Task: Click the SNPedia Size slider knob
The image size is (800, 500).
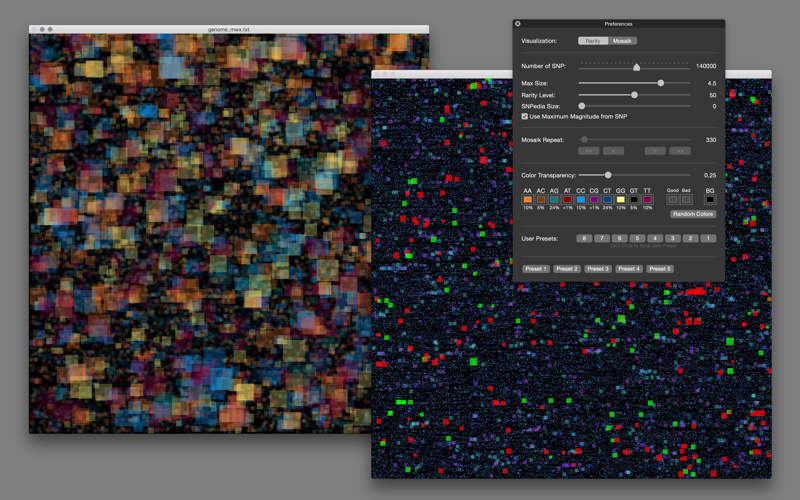Action: coord(582,106)
